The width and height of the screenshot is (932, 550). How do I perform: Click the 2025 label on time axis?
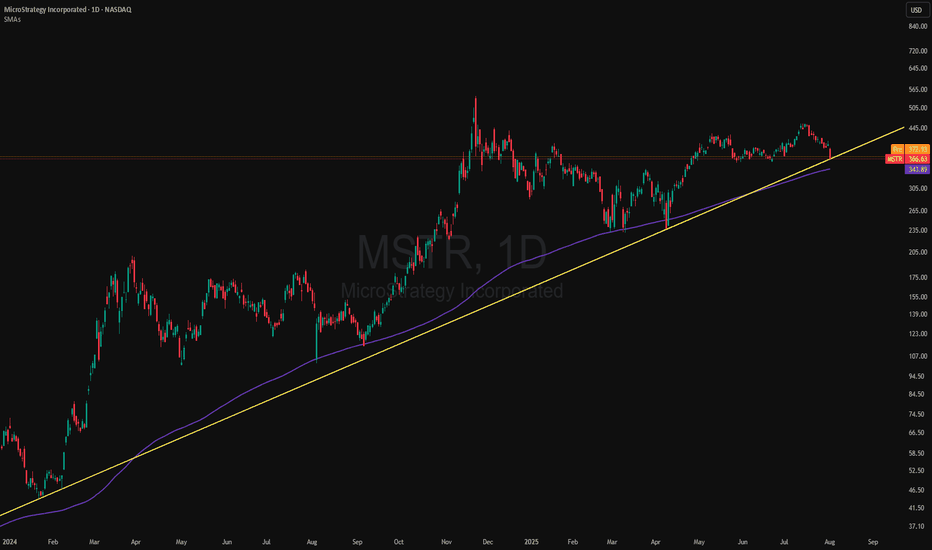pyautogui.click(x=531, y=542)
